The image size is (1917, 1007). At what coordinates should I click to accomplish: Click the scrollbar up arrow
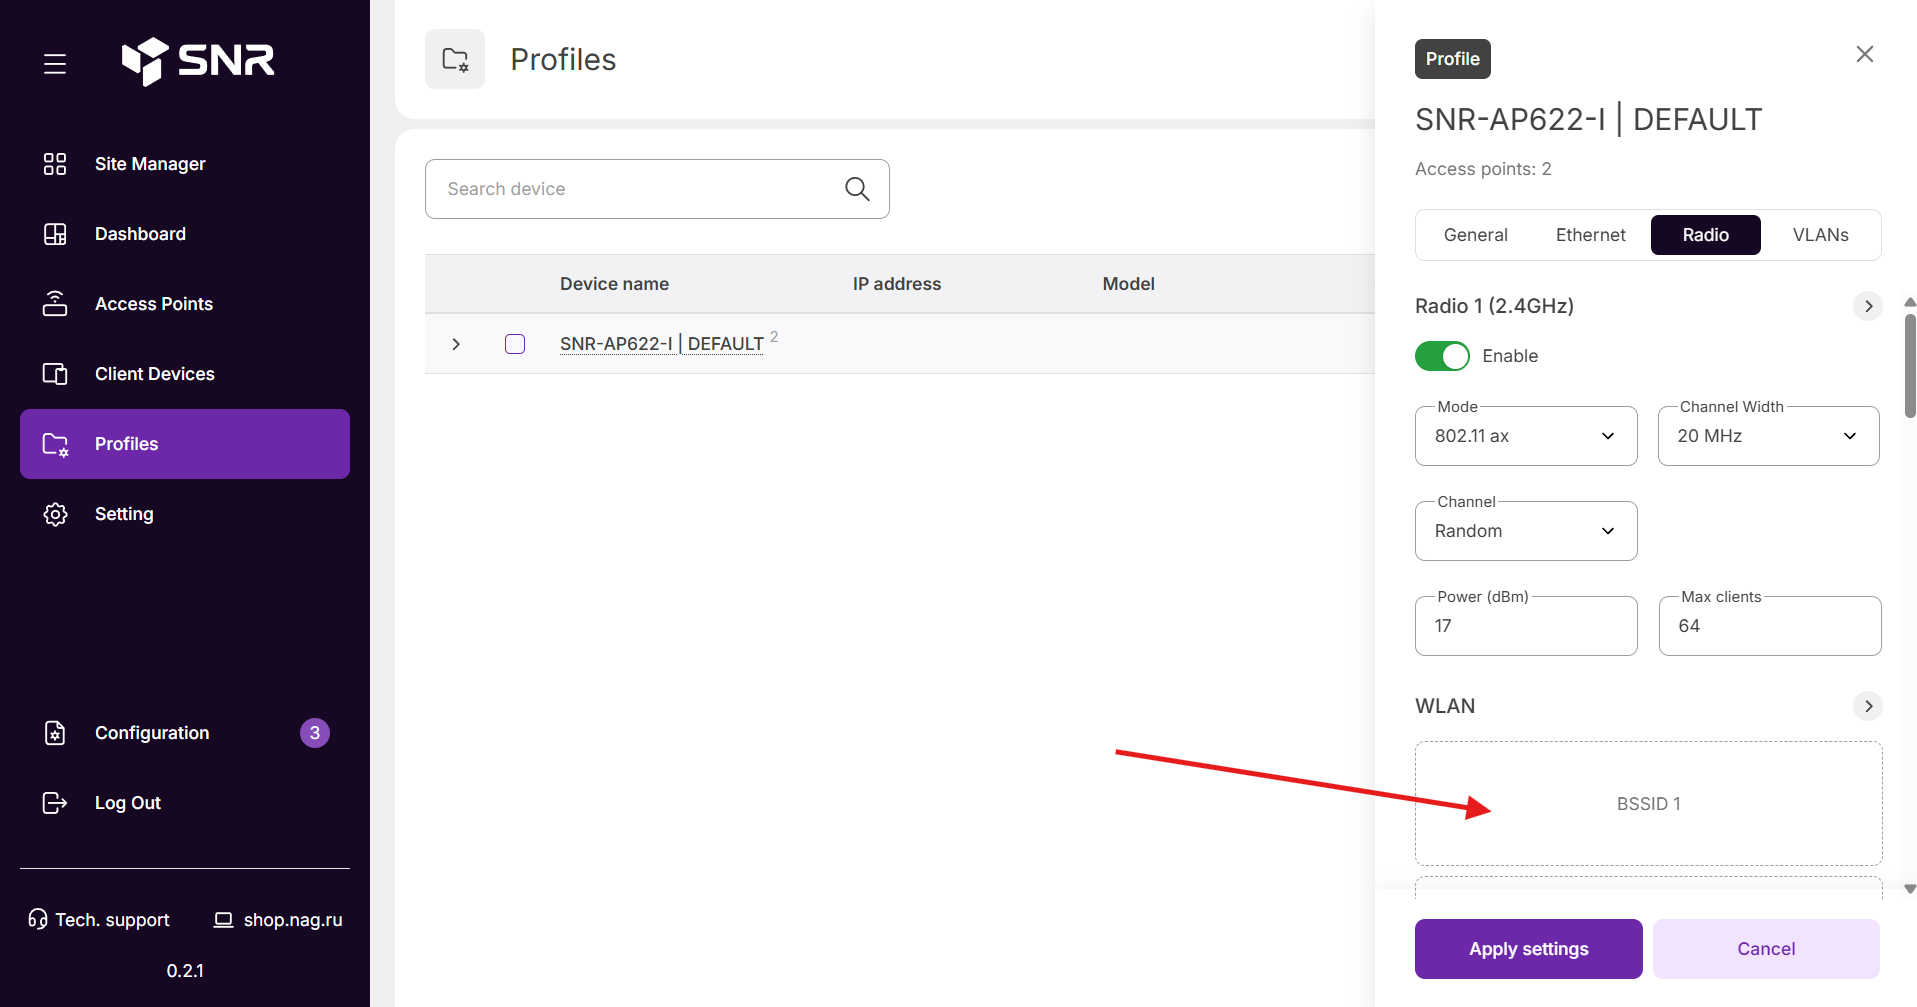point(1910,302)
